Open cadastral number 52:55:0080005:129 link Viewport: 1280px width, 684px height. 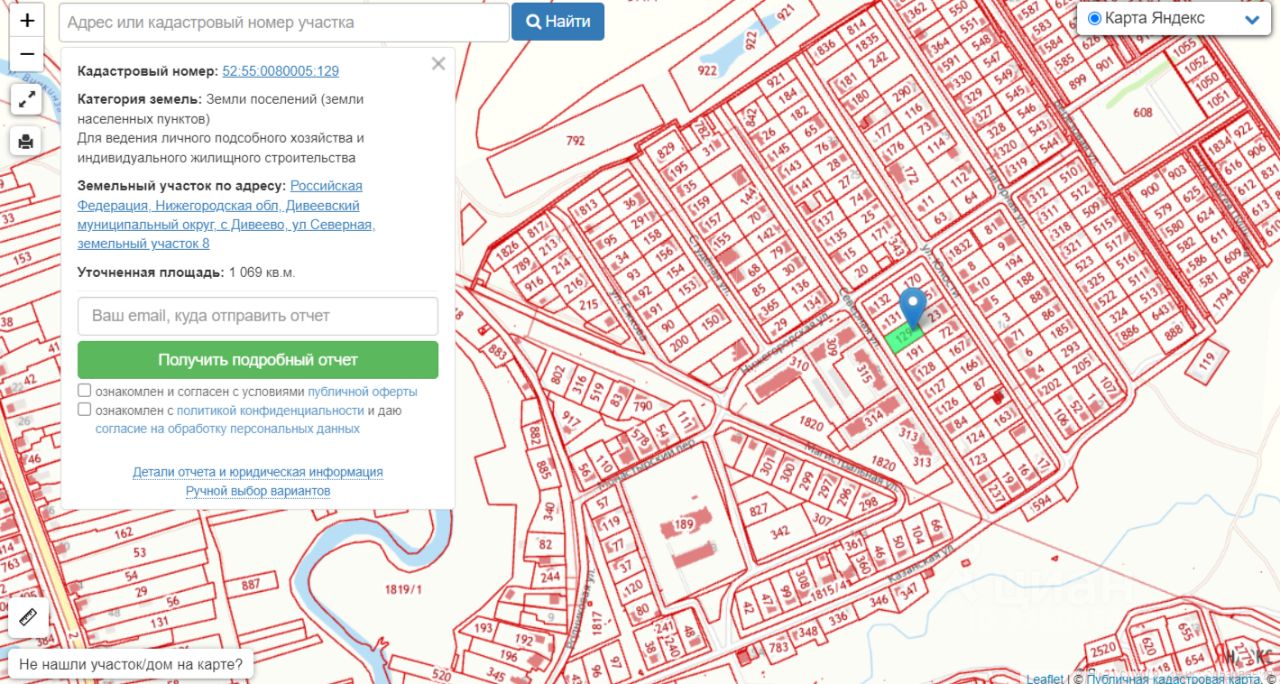pyautogui.click(x=280, y=71)
